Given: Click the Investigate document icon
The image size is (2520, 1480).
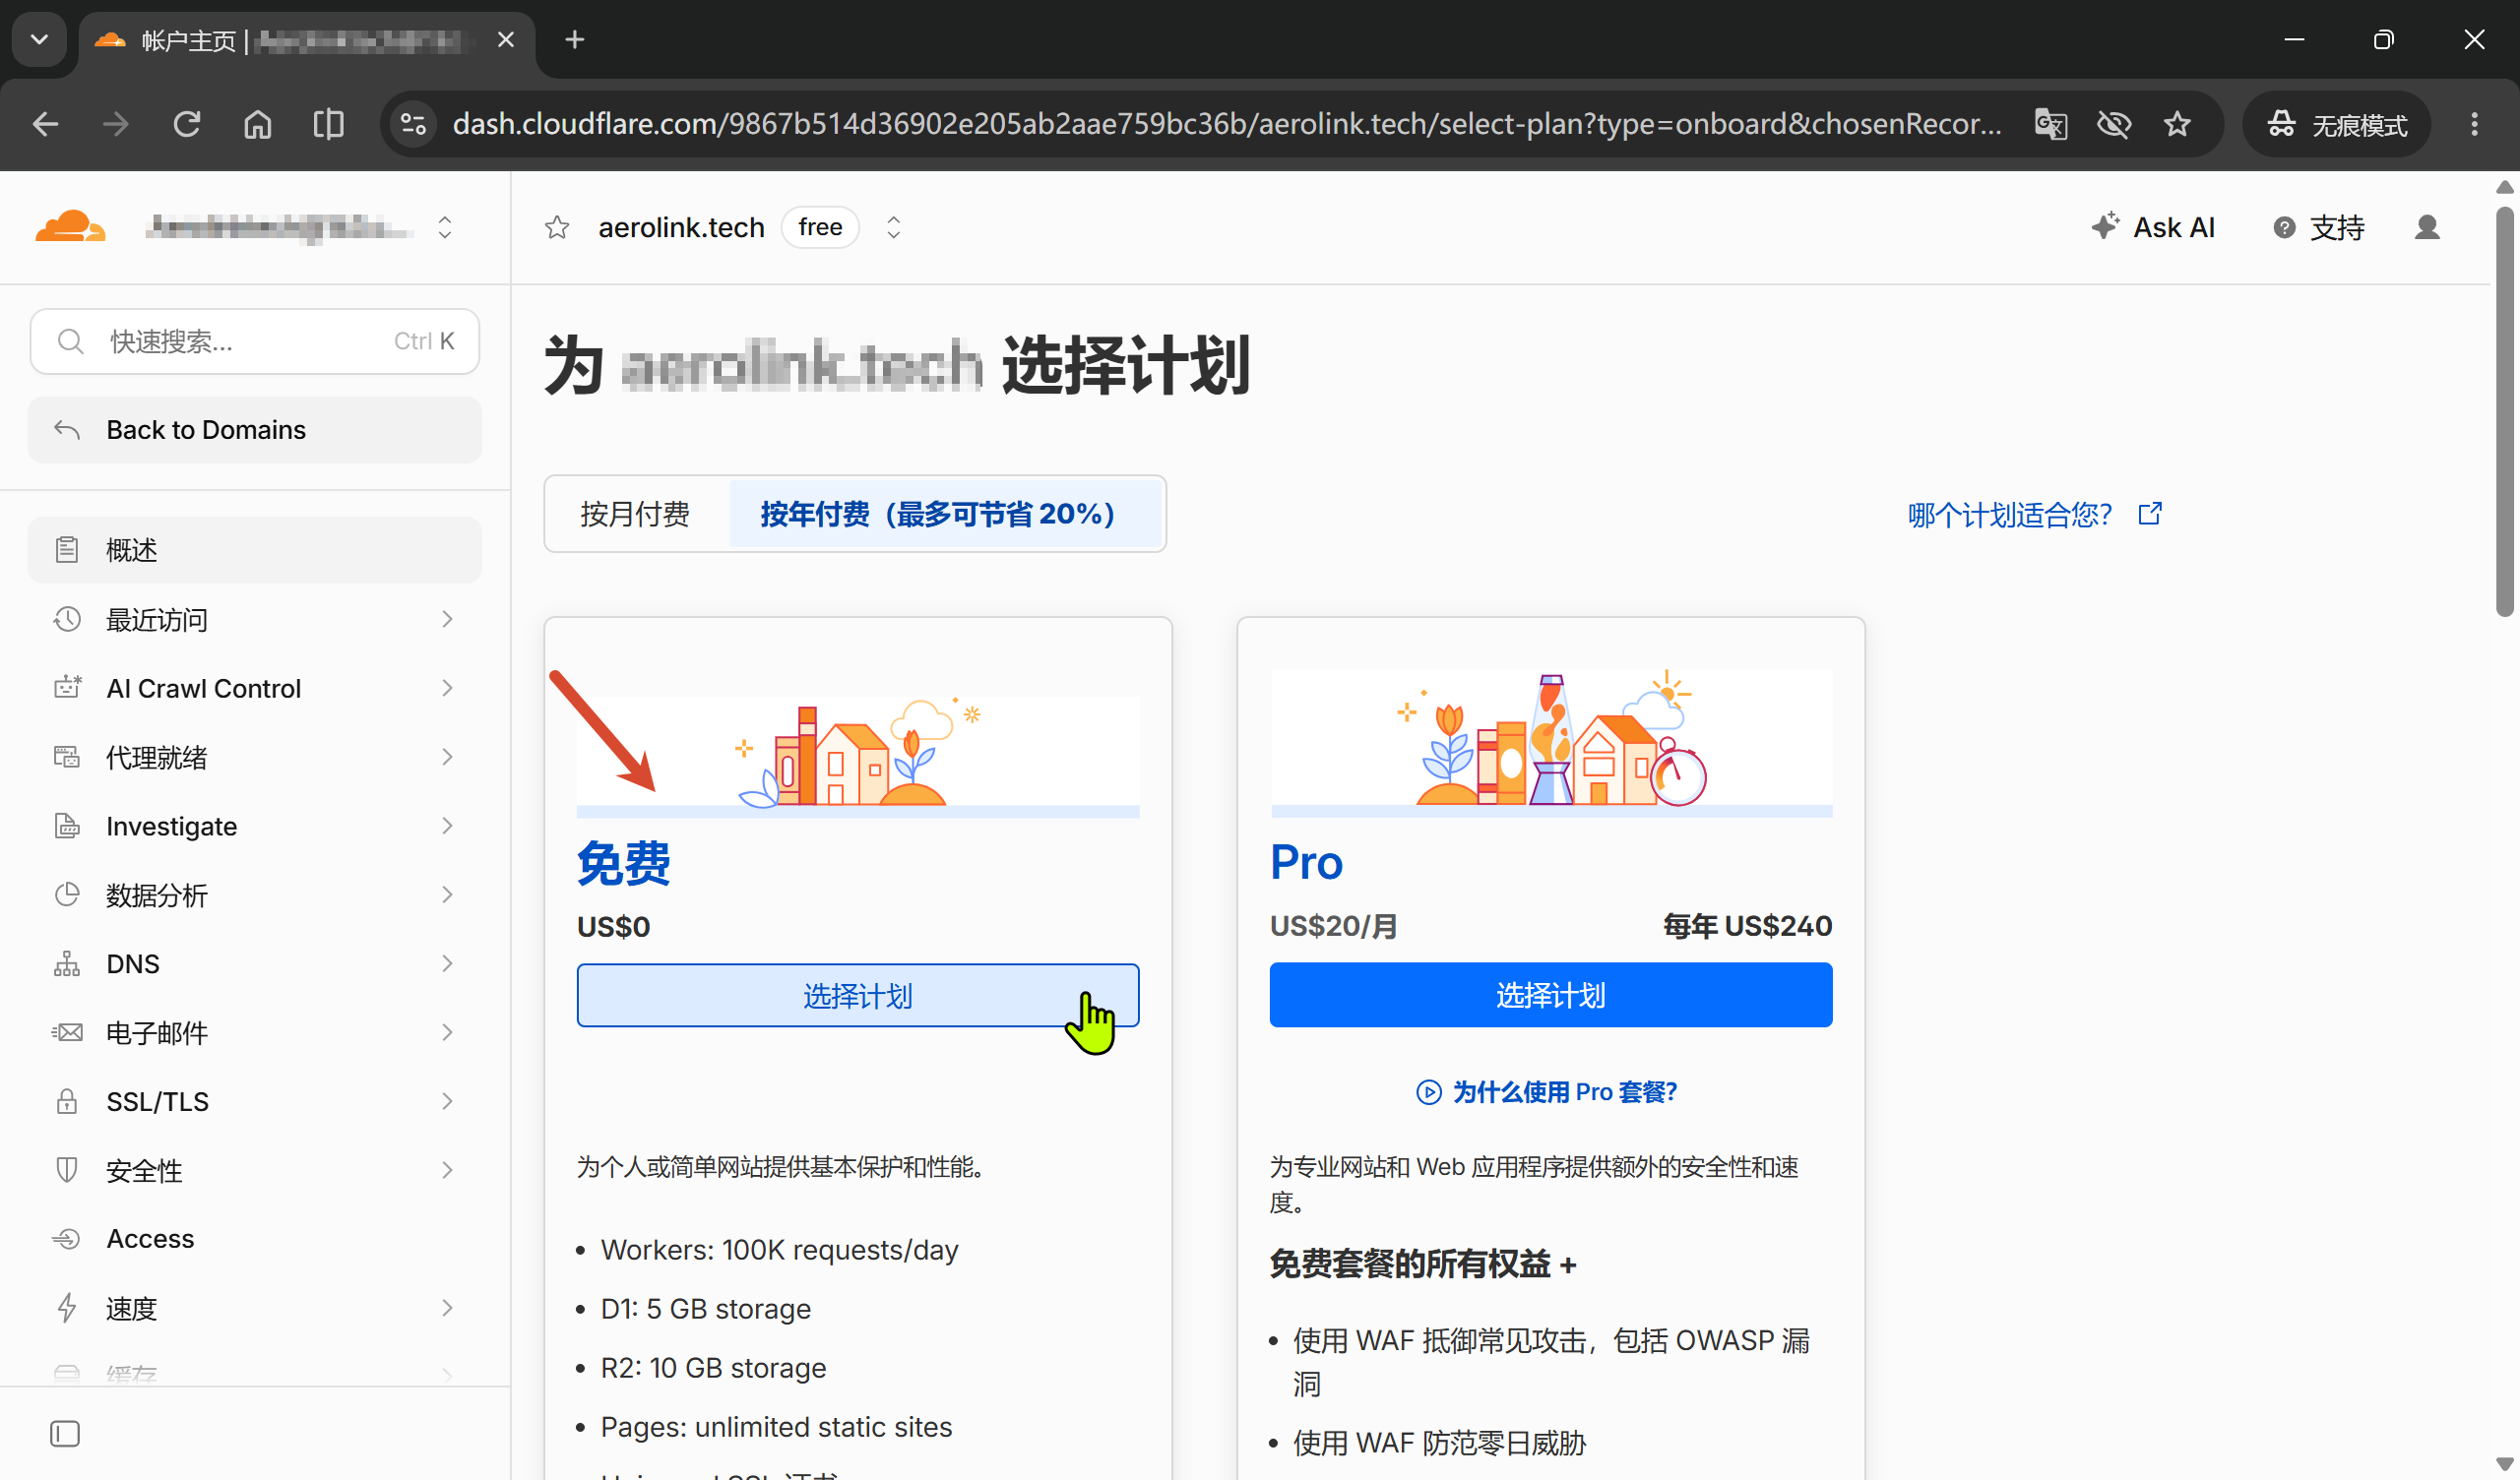Looking at the screenshot, I should coord(67,825).
